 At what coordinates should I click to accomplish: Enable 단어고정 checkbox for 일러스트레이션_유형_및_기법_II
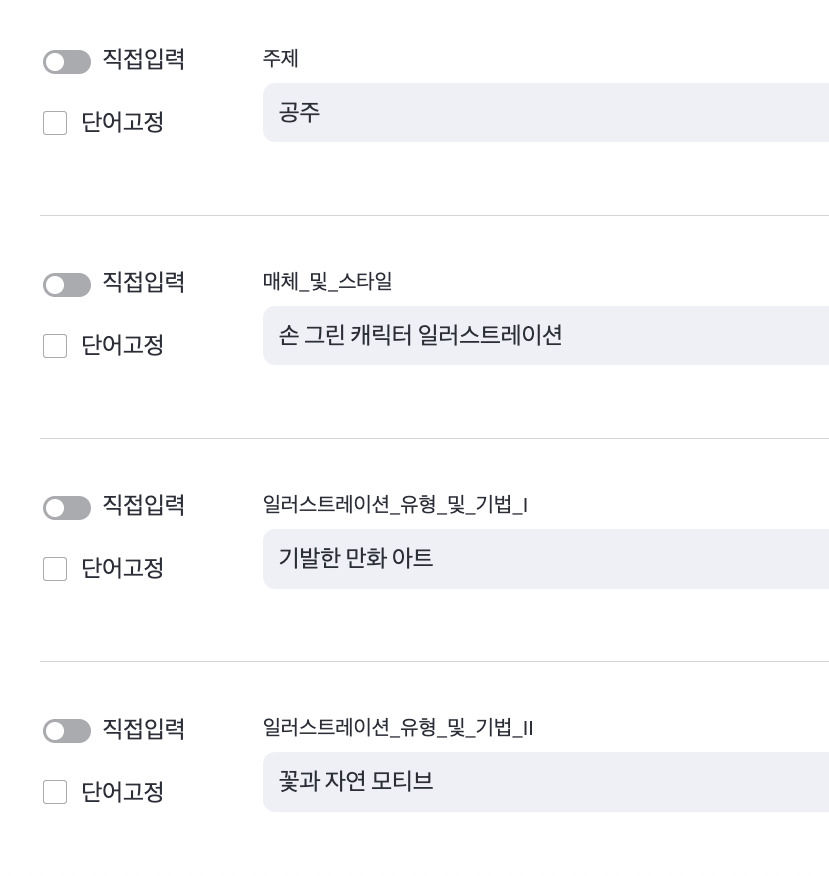[55, 792]
